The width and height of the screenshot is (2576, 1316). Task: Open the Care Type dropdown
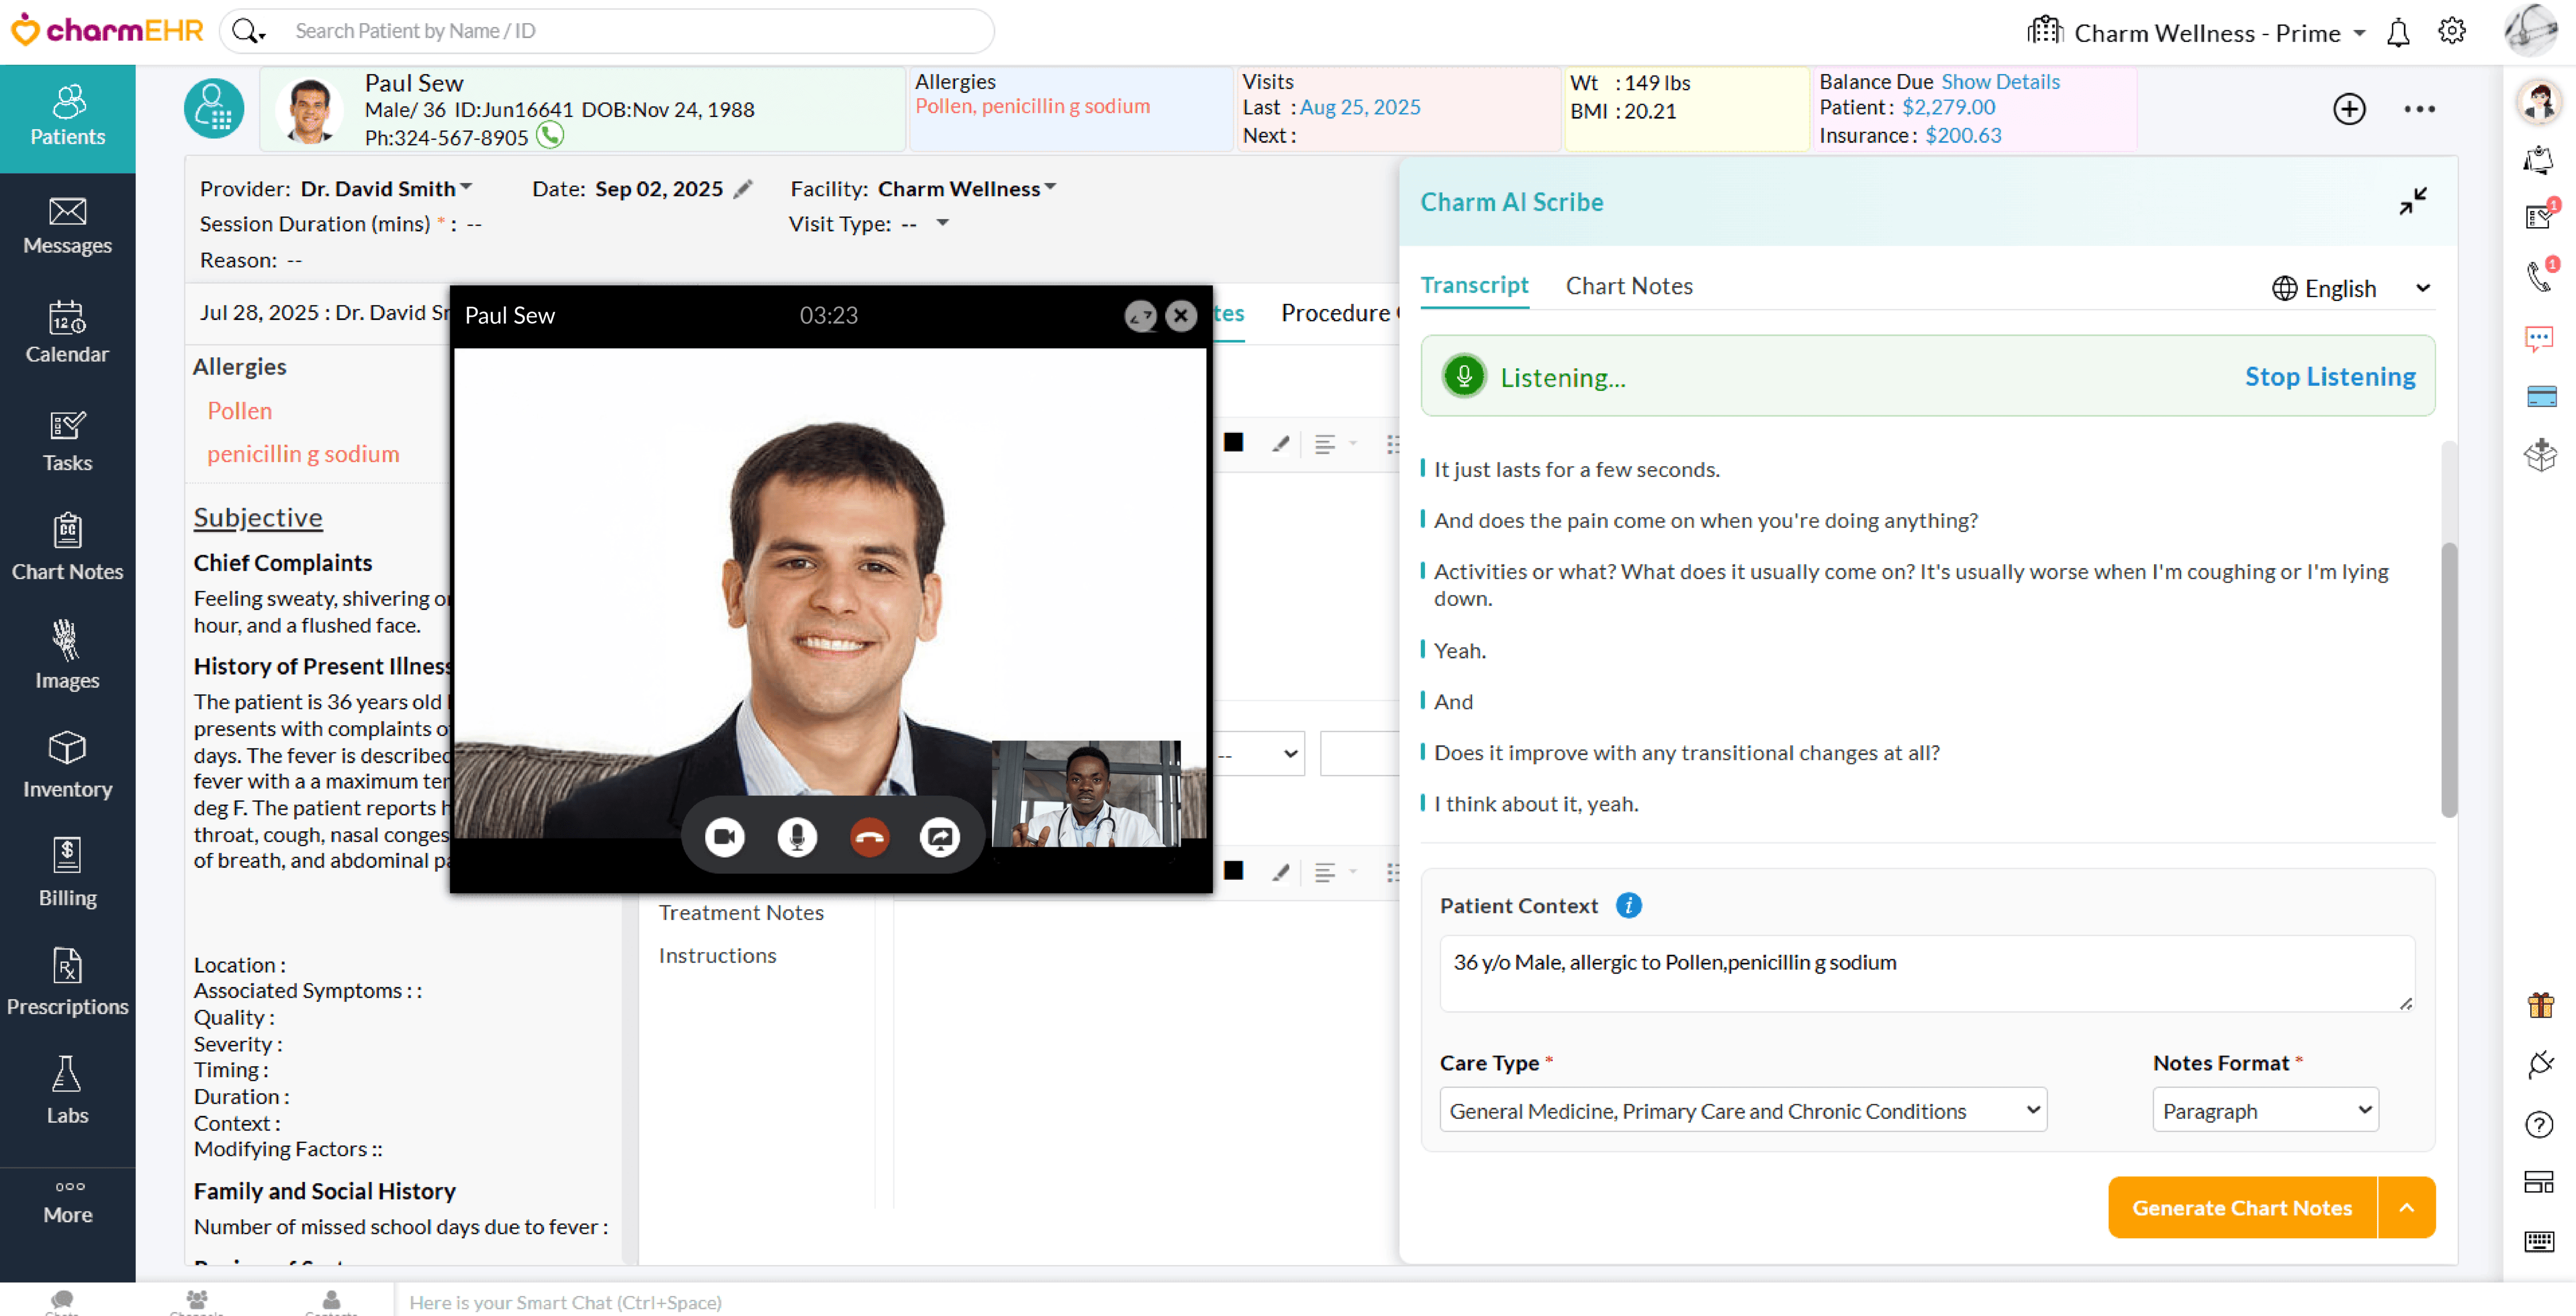click(1742, 1110)
